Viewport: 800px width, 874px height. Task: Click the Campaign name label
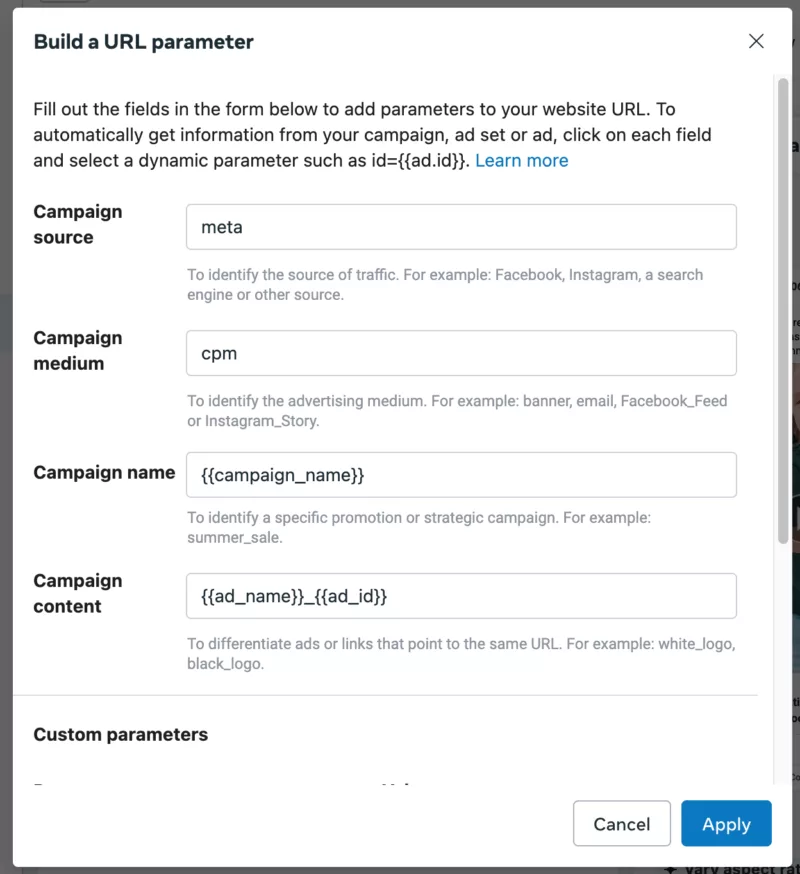click(x=104, y=472)
